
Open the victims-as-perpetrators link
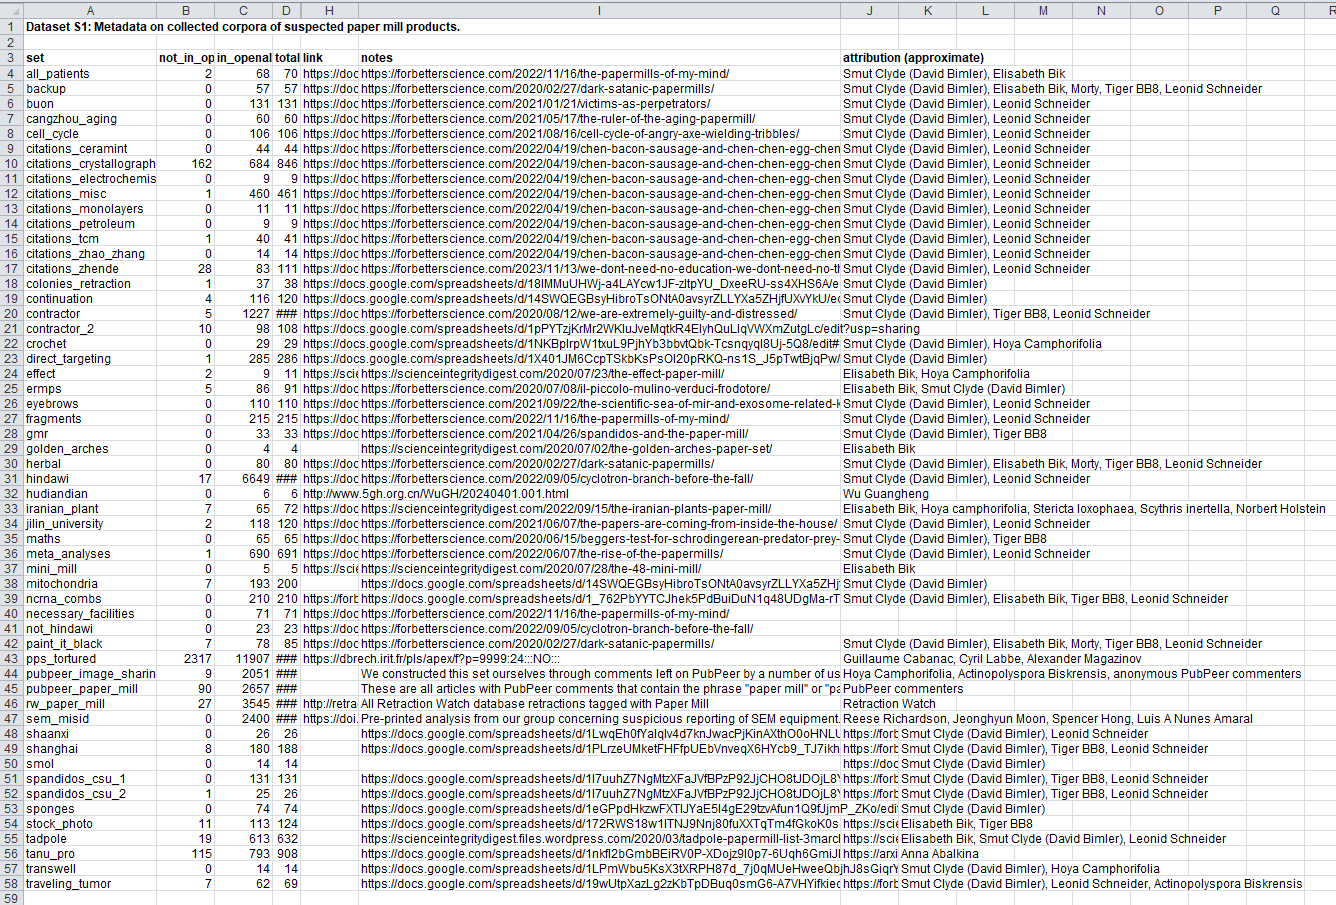pyautogui.click(x=535, y=104)
